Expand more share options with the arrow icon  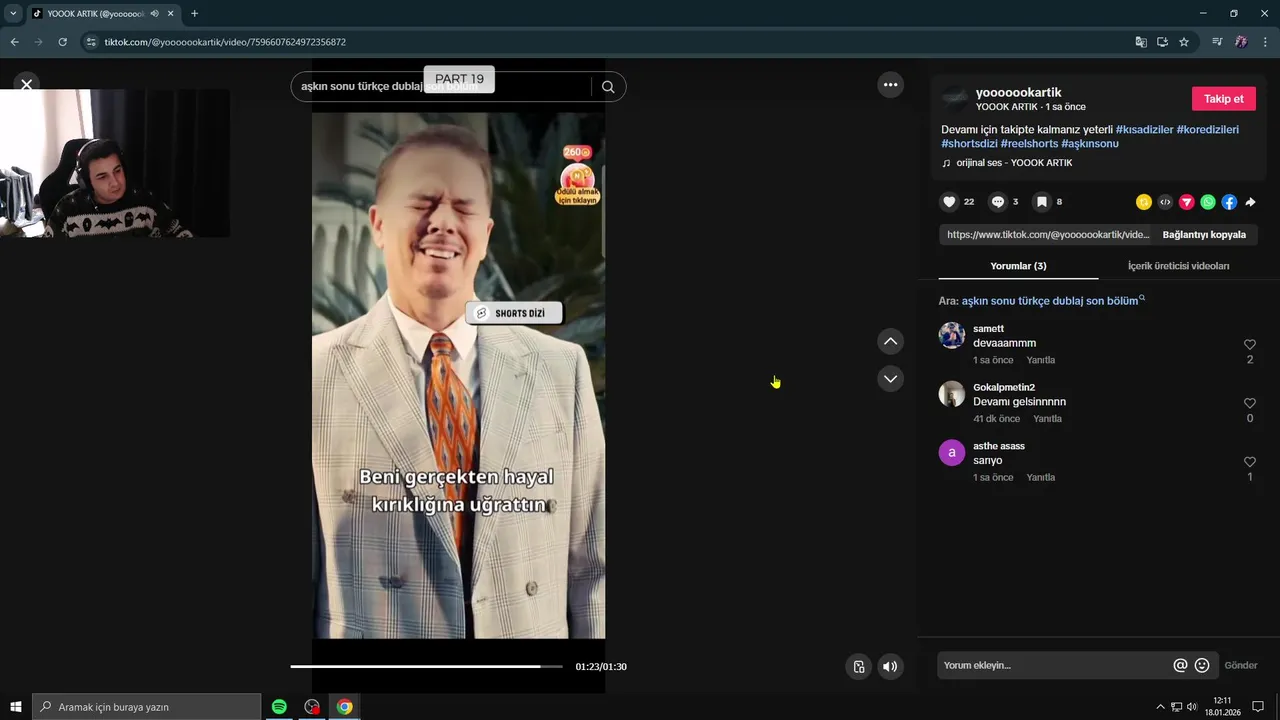1250,202
